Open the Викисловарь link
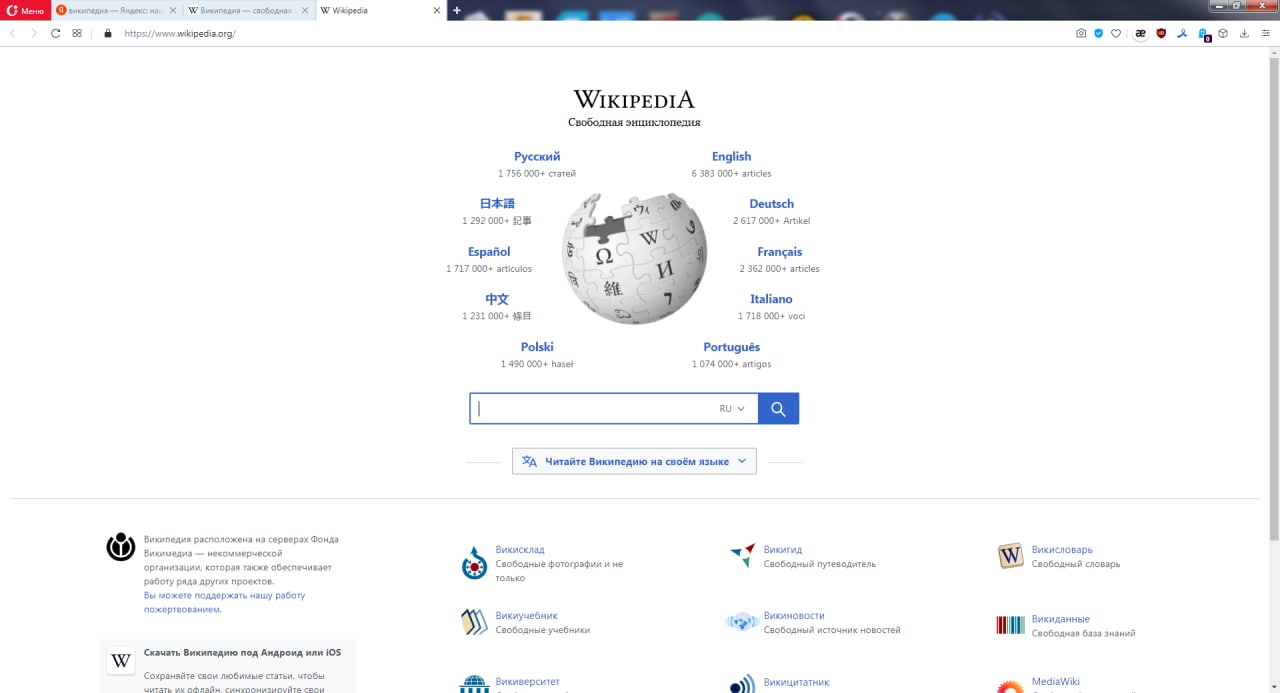Viewport: 1280px width, 693px height. click(1062, 550)
